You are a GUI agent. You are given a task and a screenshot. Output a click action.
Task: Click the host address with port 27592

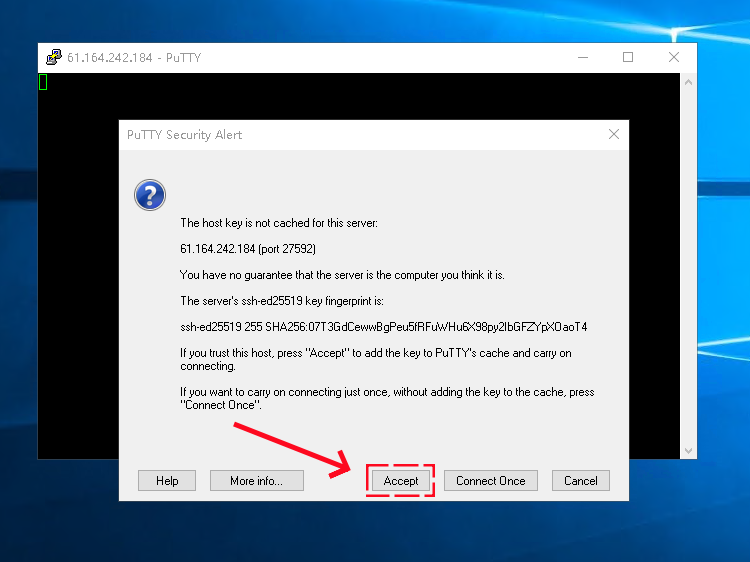pos(248,248)
